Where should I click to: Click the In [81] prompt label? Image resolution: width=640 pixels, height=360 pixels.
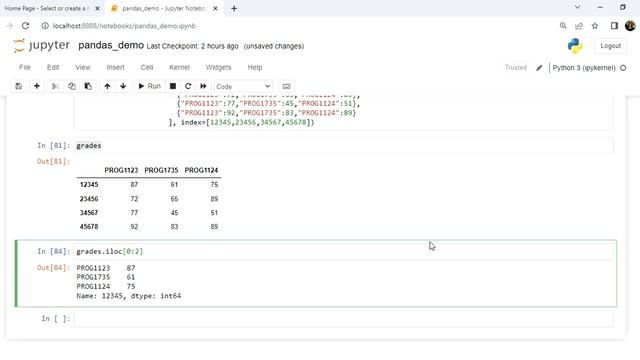click(x=53, y=146)
